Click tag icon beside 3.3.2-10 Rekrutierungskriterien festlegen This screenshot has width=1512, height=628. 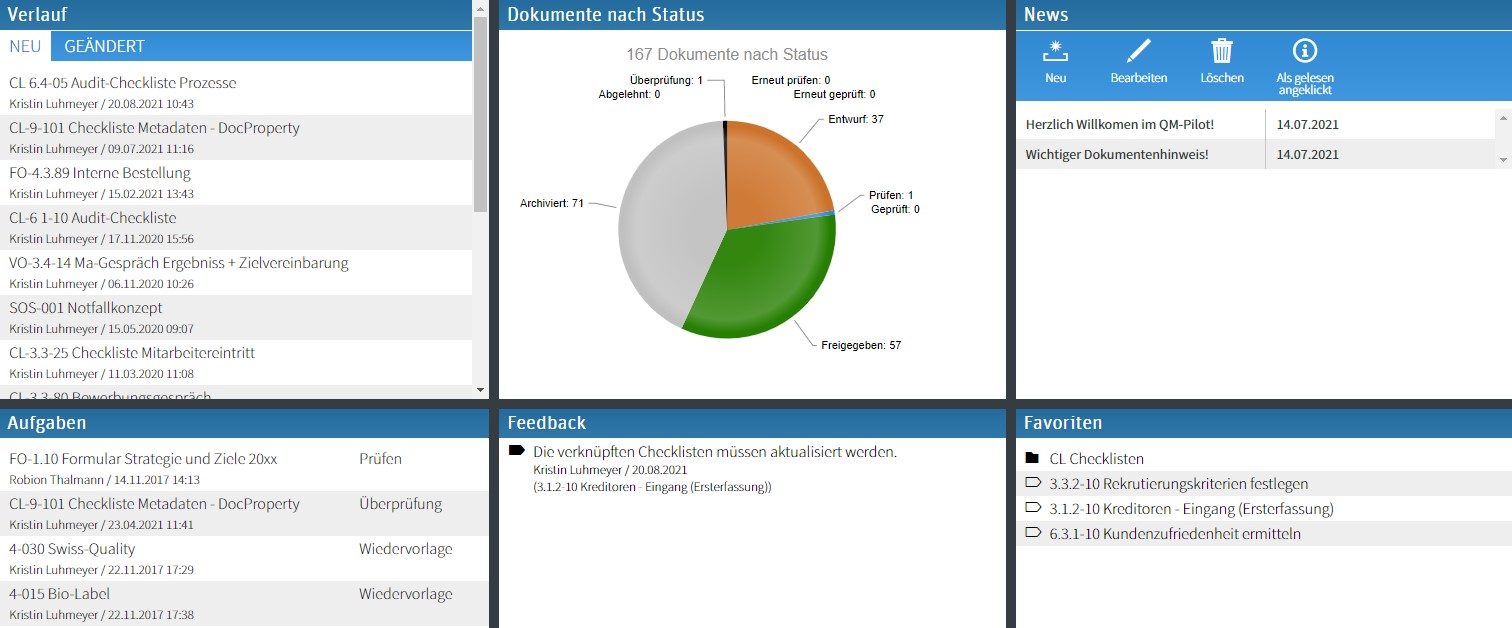tap(1033, 483)
